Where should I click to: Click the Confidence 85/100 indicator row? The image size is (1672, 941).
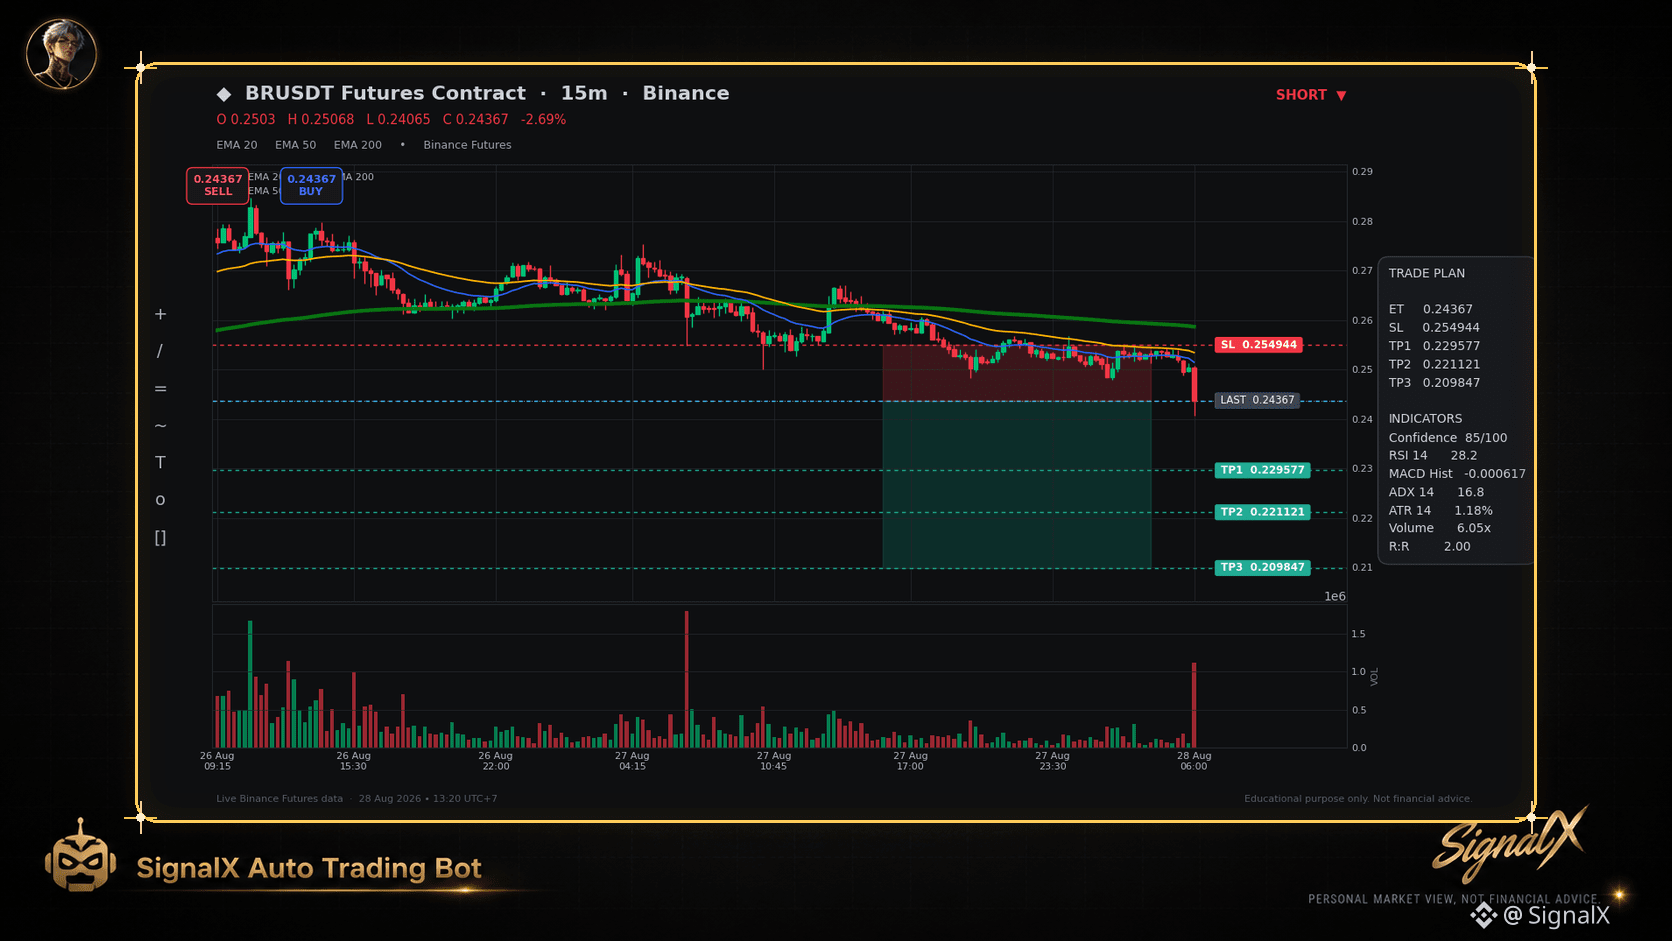click(x=1448, y=438)
